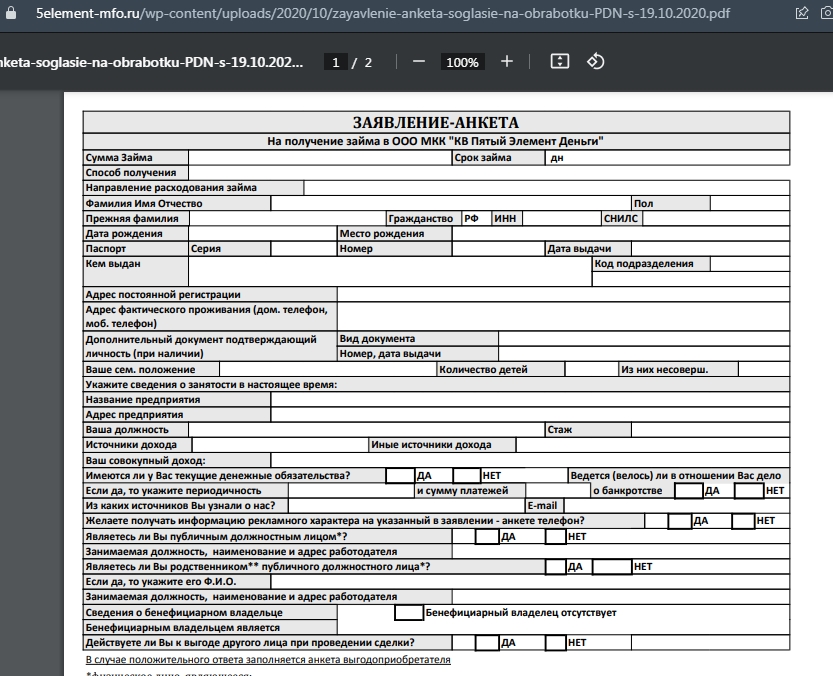Viewport: 833px width, 676px height.
Task: Tick НЕТ box for текущие денежные обязательства
Action: point(466,476)
